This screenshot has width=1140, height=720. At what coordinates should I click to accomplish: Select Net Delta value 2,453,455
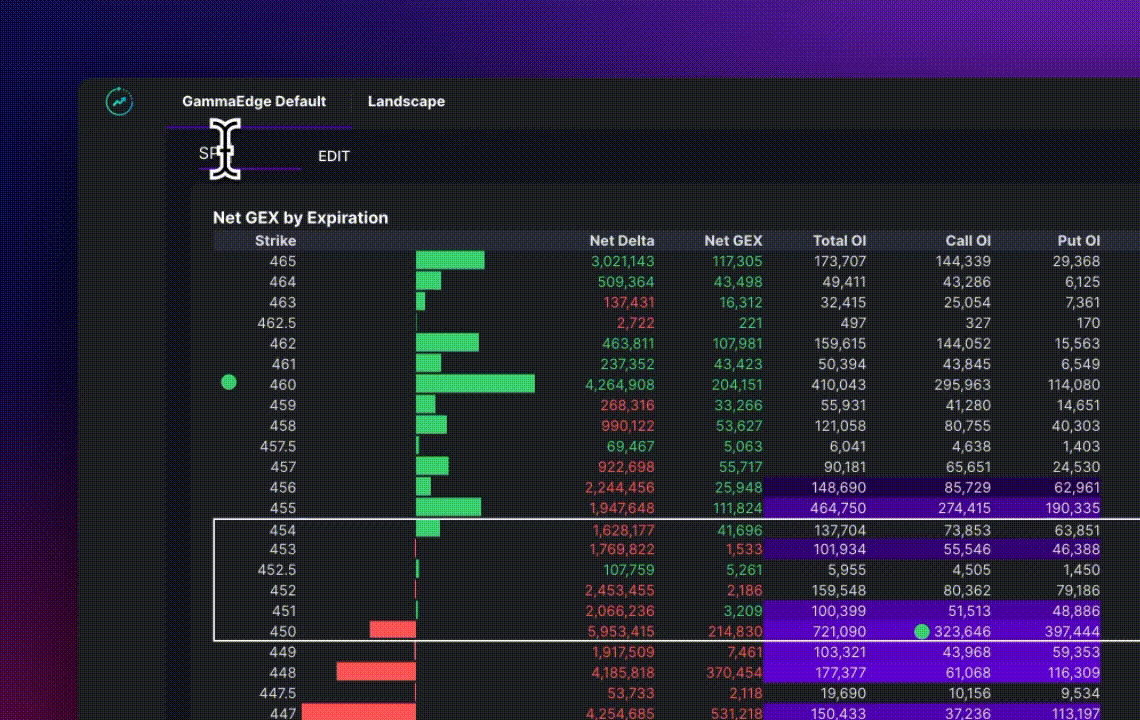pyautogui.click(x=619, y=591)
